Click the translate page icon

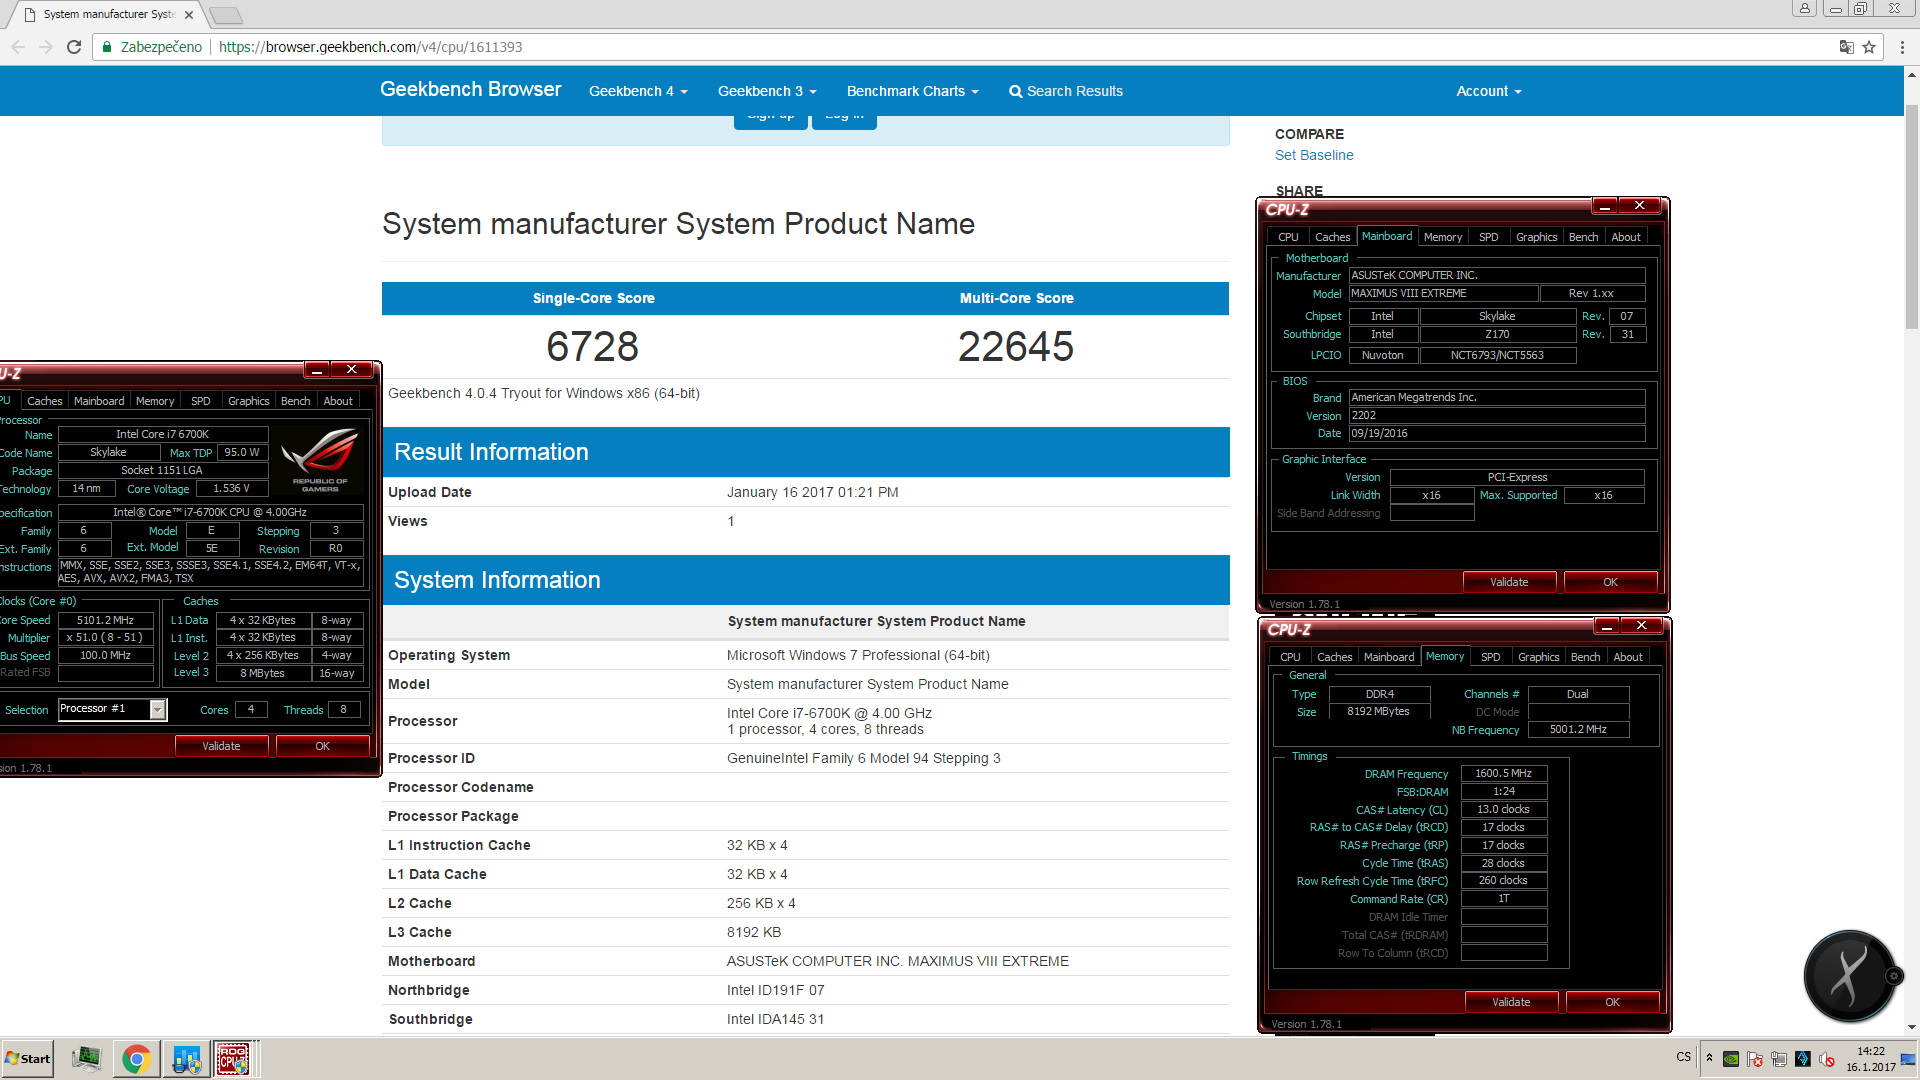pos(1846,47)
